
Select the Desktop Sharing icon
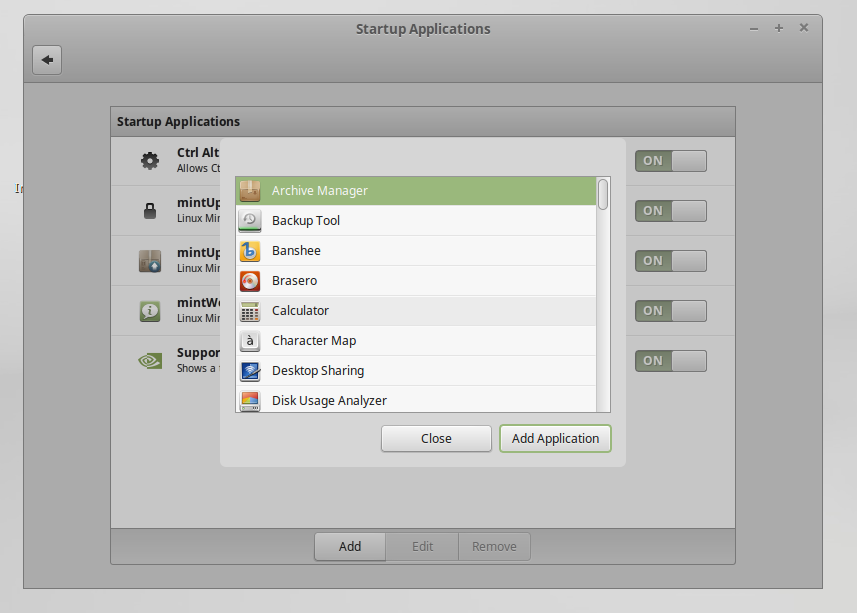point(250,371)
